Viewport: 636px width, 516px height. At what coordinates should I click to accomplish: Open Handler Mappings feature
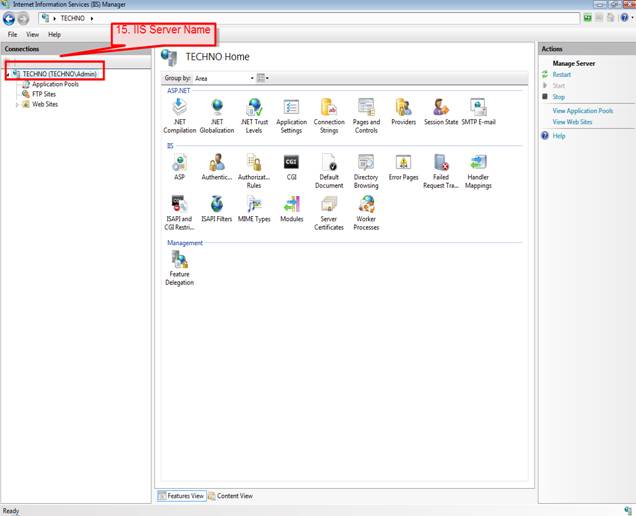coord(478,171)
